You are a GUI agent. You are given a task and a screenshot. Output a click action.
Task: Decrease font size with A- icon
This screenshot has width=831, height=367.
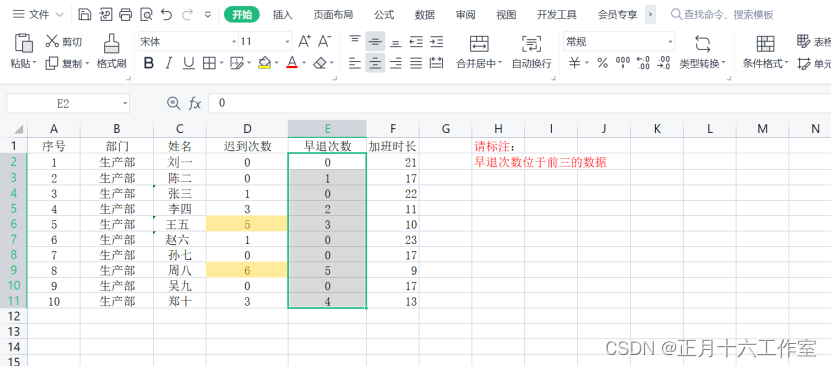tap(324, 41)
